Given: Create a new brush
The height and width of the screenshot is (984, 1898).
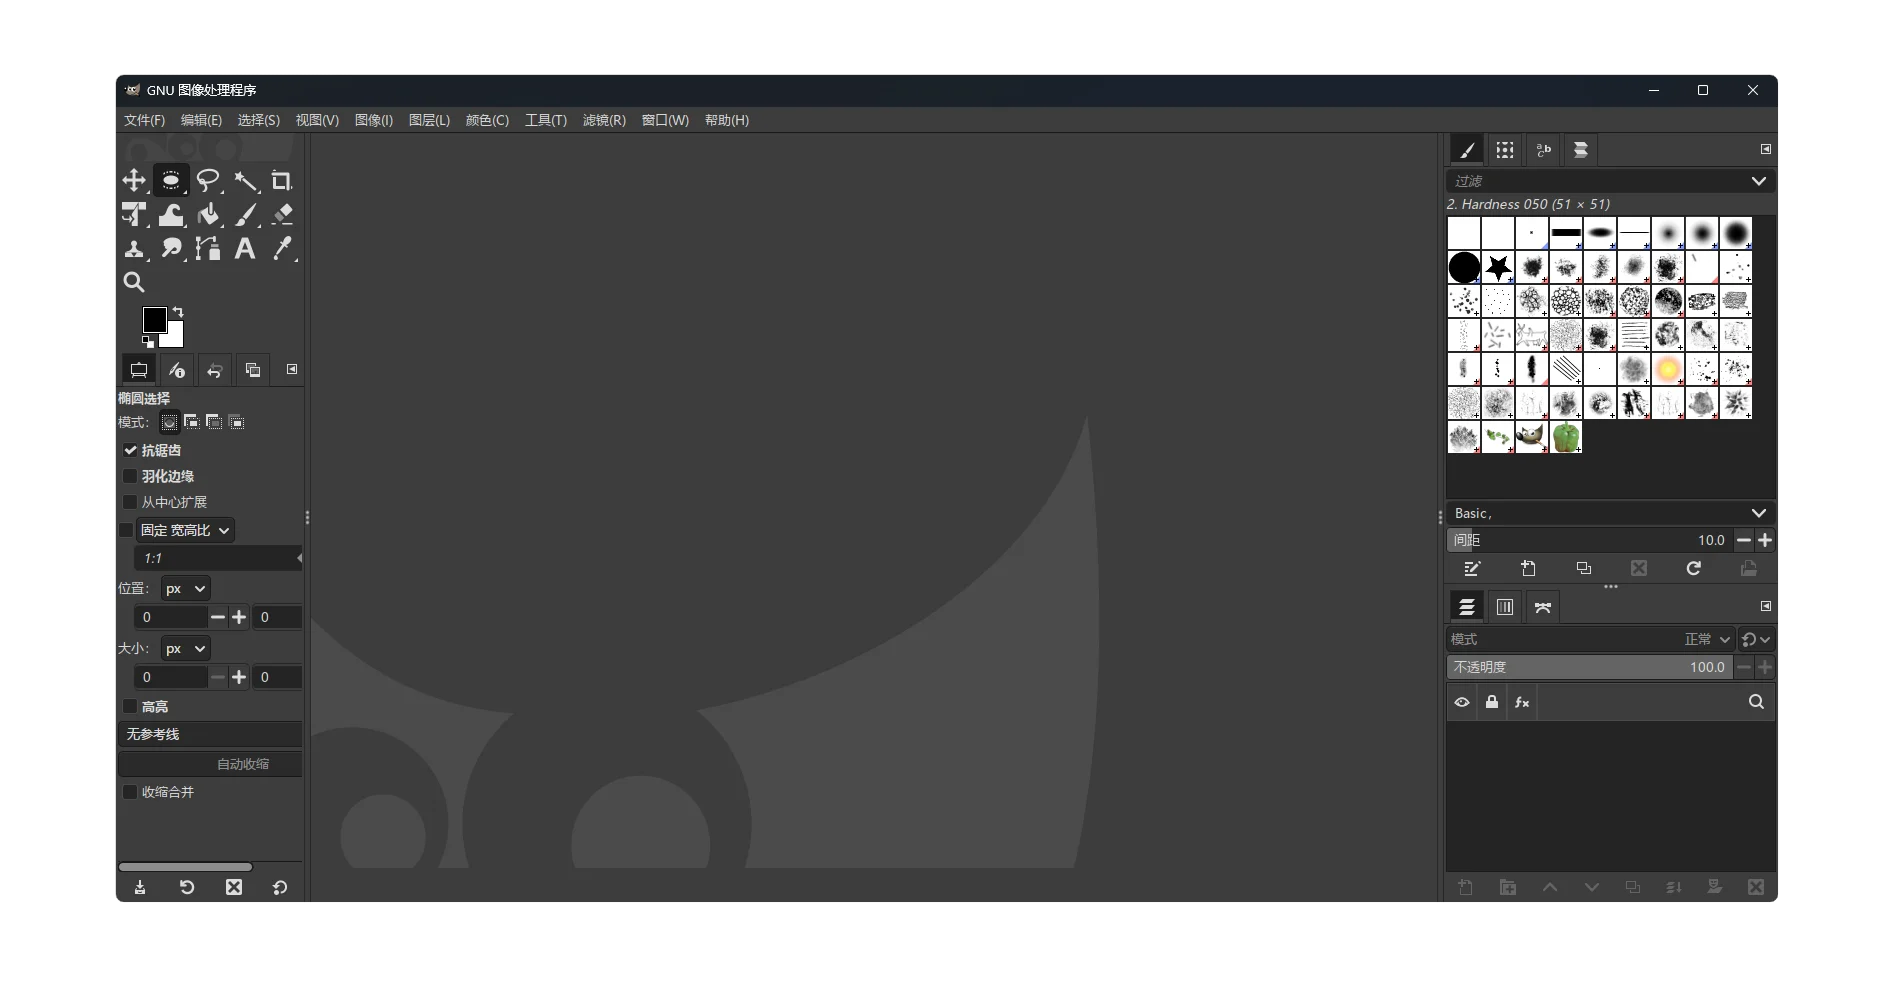Looking at the screenshot, I should click(1528, 569).
